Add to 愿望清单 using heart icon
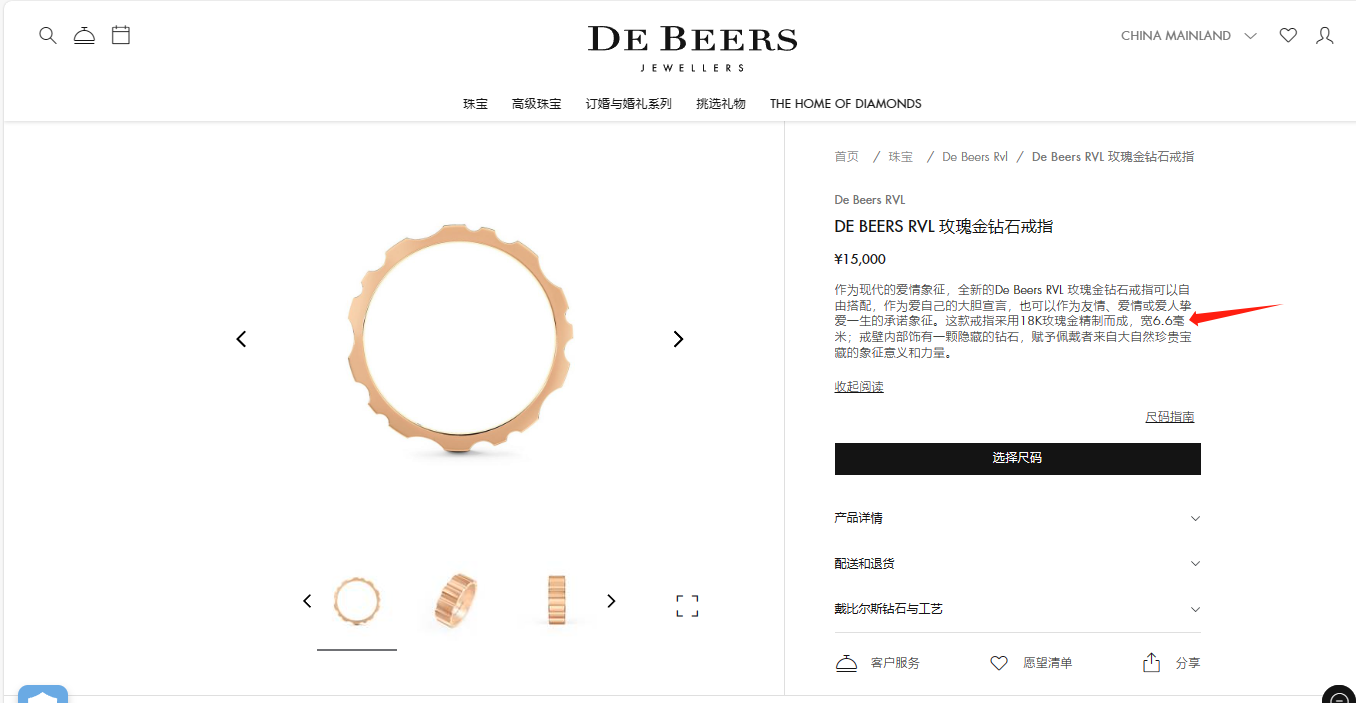 tap(998, 663)
